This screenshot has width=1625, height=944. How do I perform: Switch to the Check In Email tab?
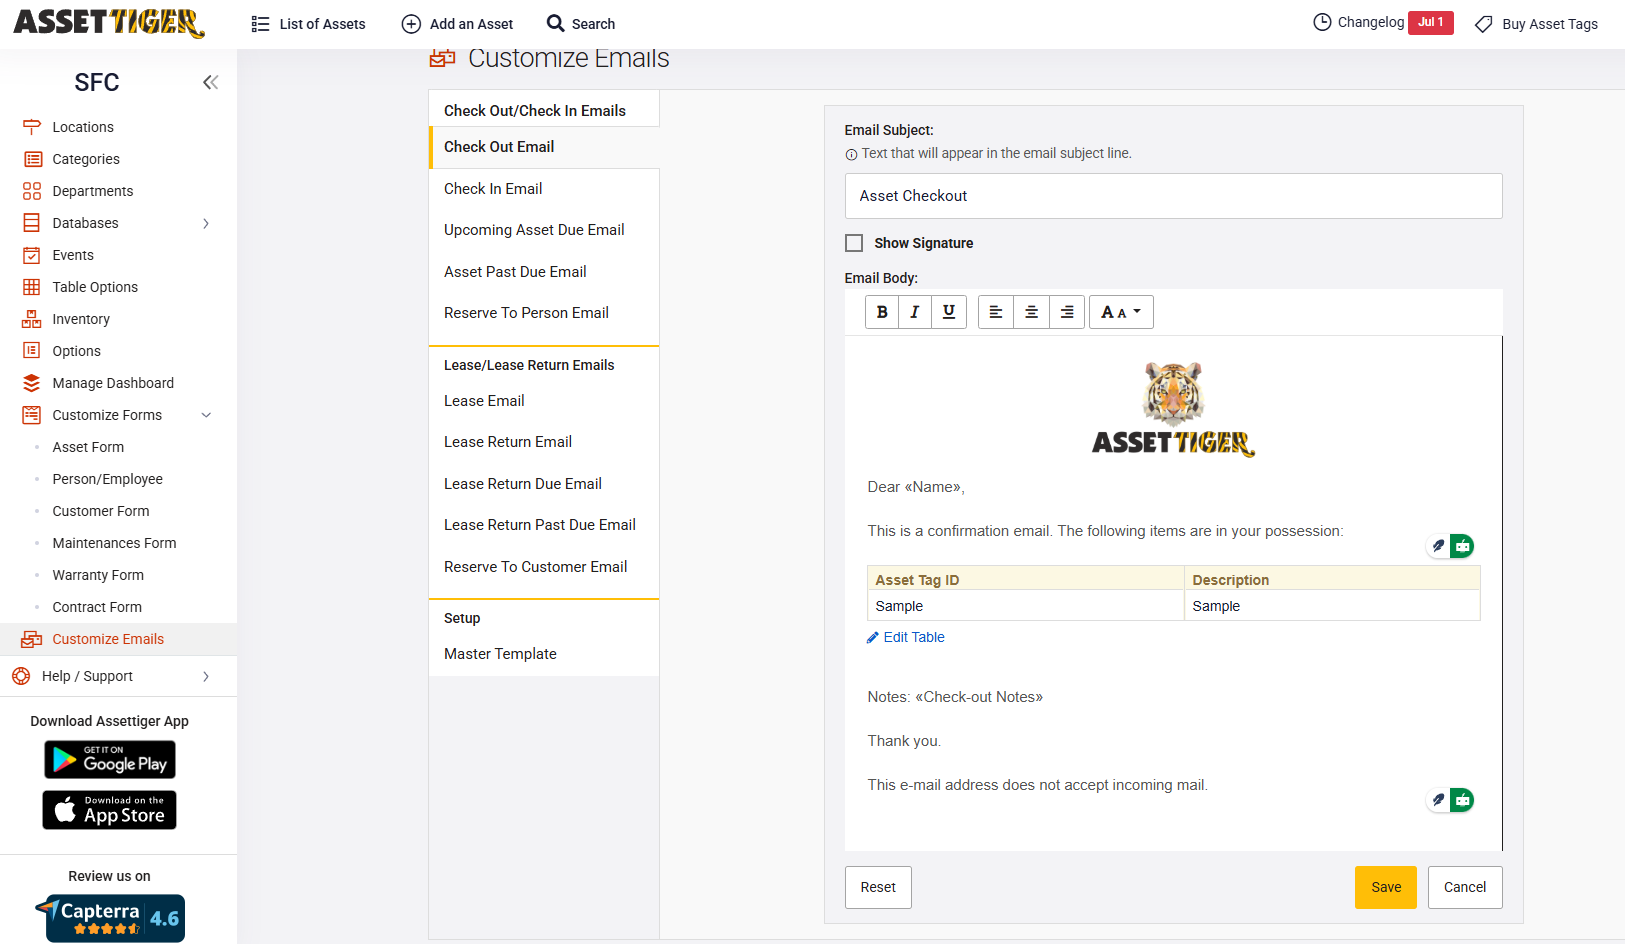[x=492, y=188]
